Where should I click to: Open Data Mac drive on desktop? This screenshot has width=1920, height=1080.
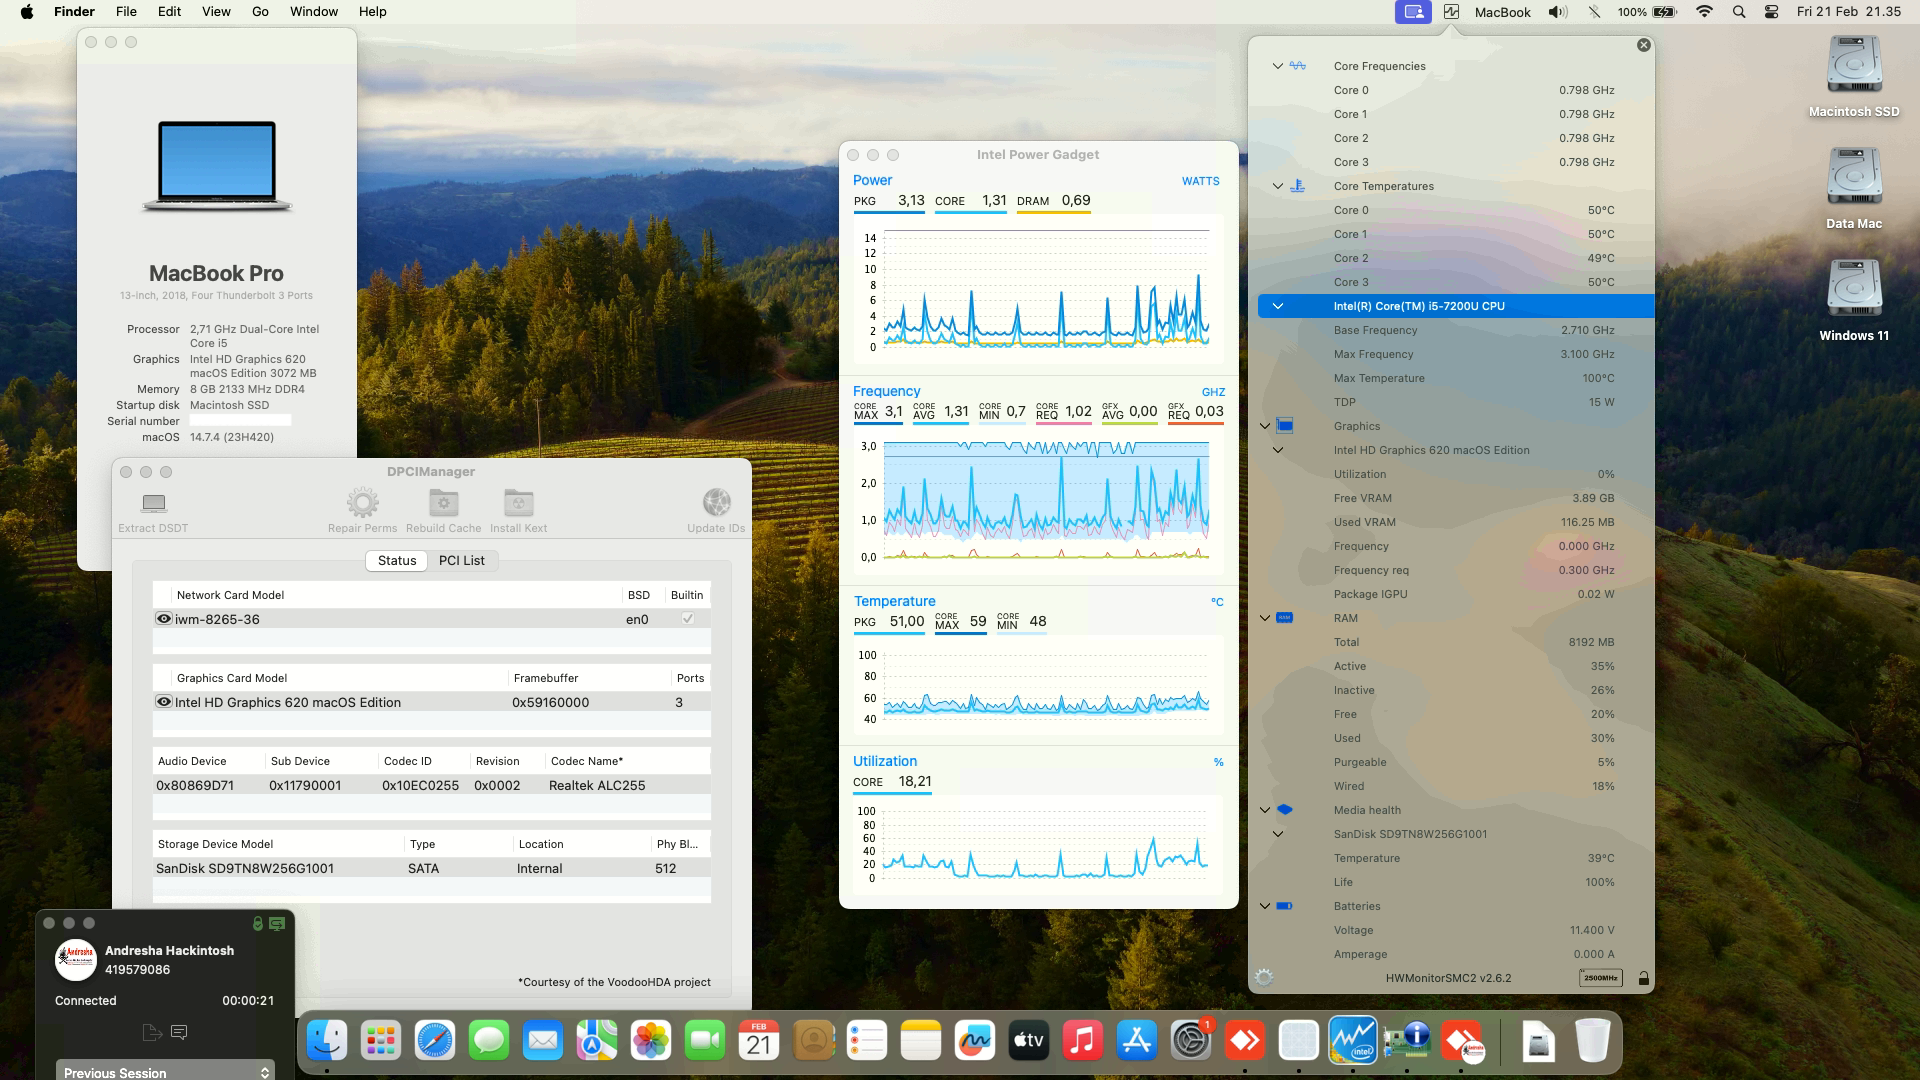coord(1854,179)
